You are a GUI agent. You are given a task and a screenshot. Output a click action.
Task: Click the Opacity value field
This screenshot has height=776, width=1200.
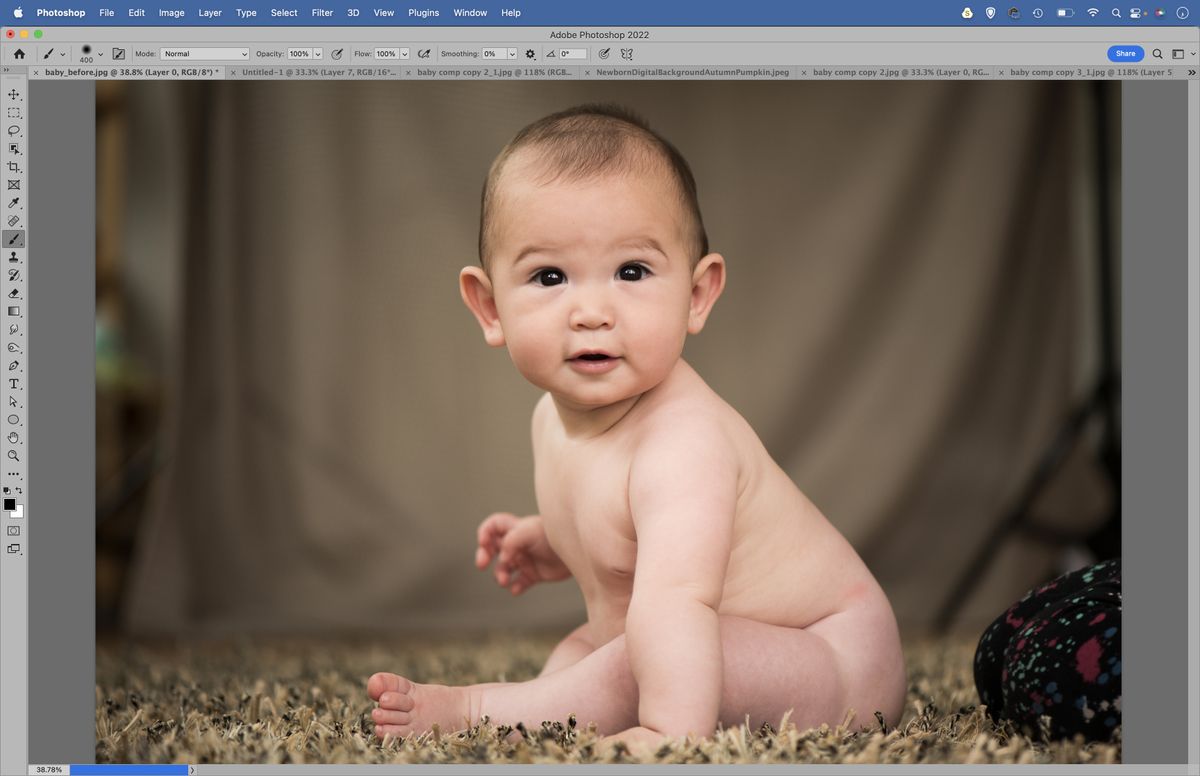(x=300, y=54)
